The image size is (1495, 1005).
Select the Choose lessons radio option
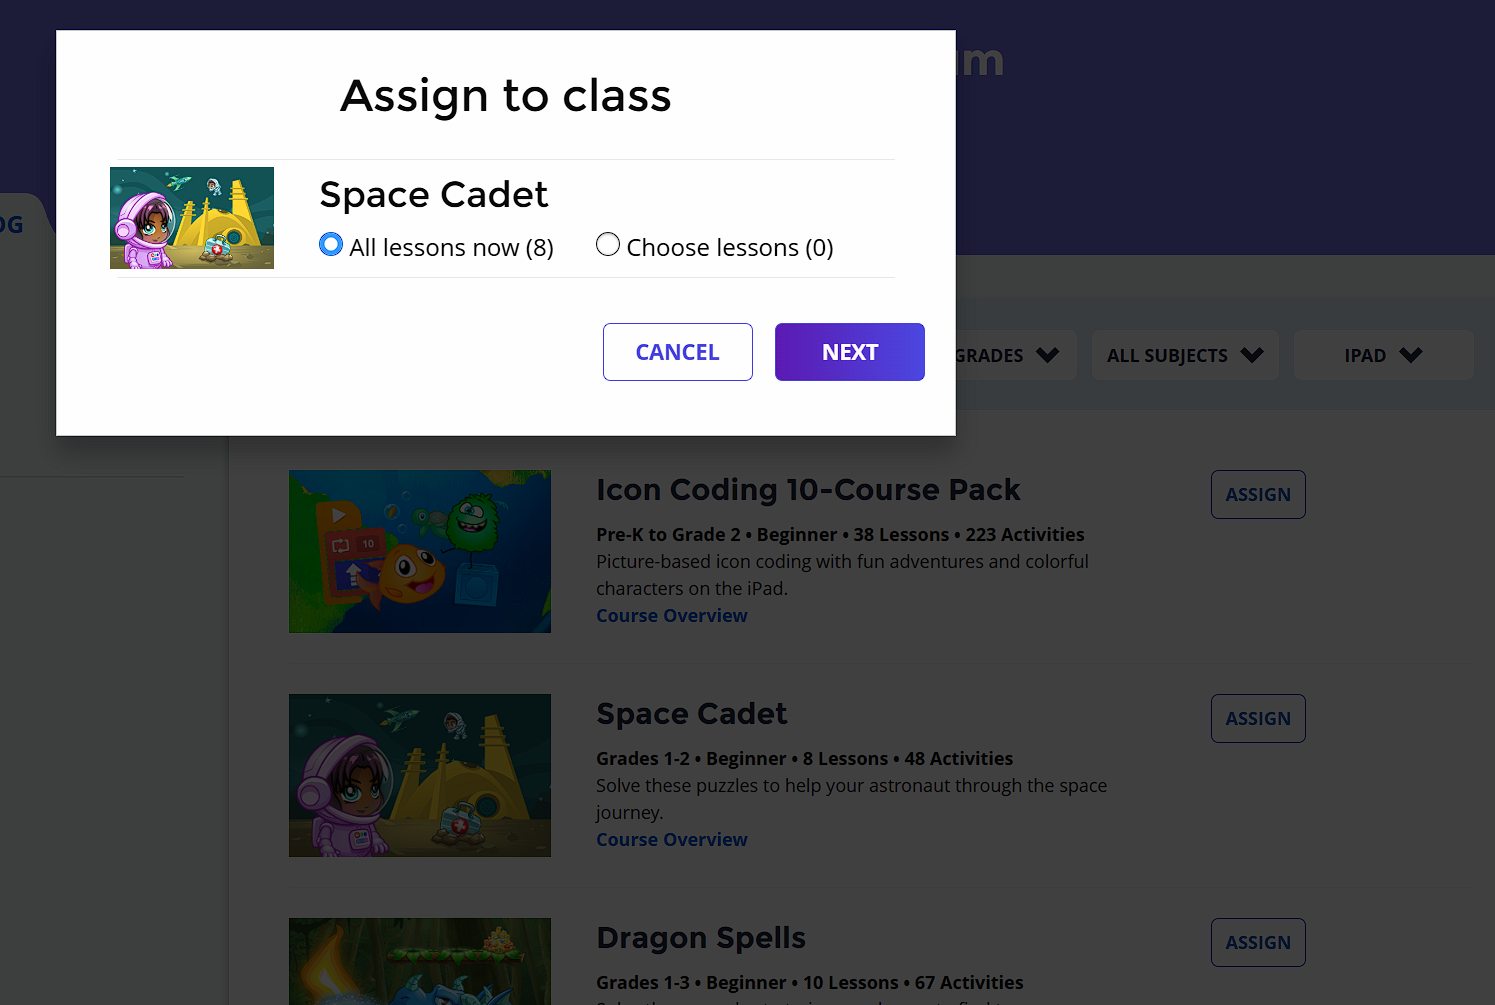pos(608,245)
